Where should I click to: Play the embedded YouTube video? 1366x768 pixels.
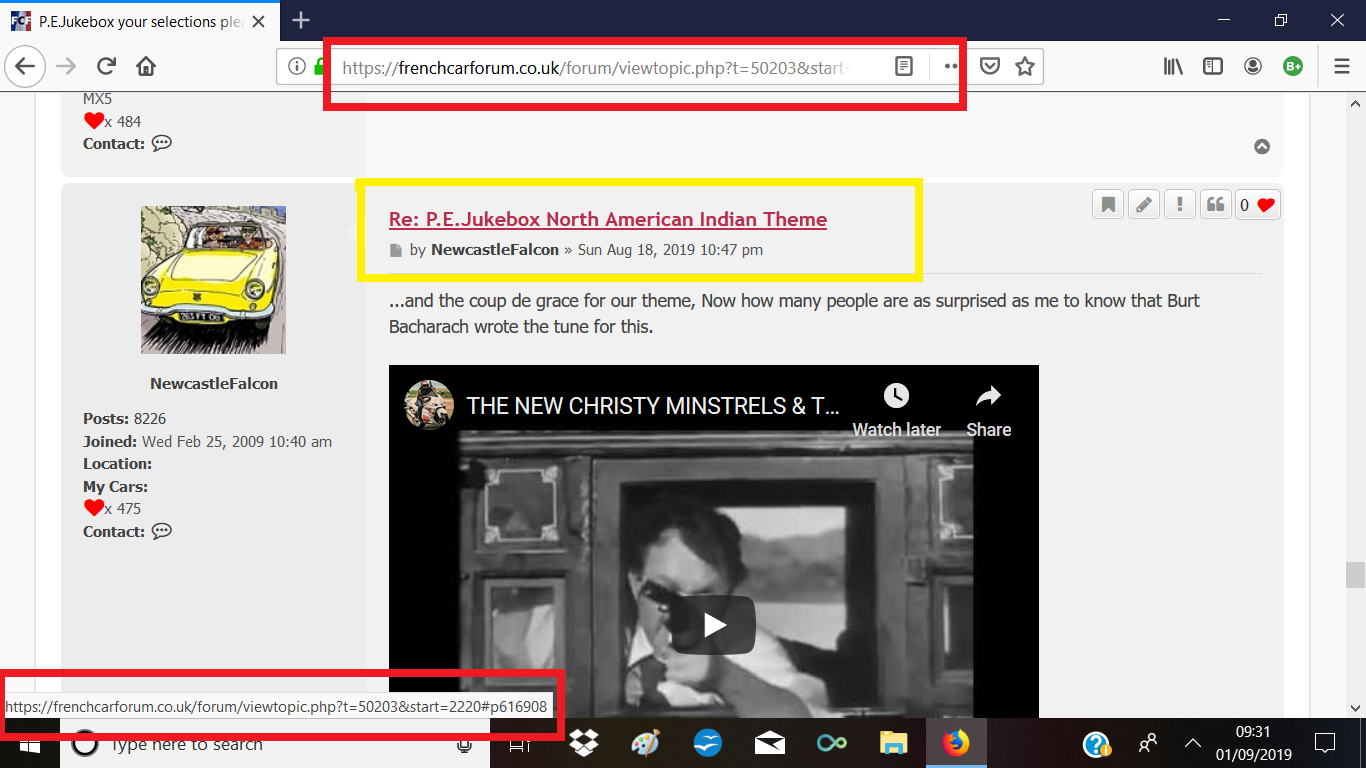[x=714, y=625]
